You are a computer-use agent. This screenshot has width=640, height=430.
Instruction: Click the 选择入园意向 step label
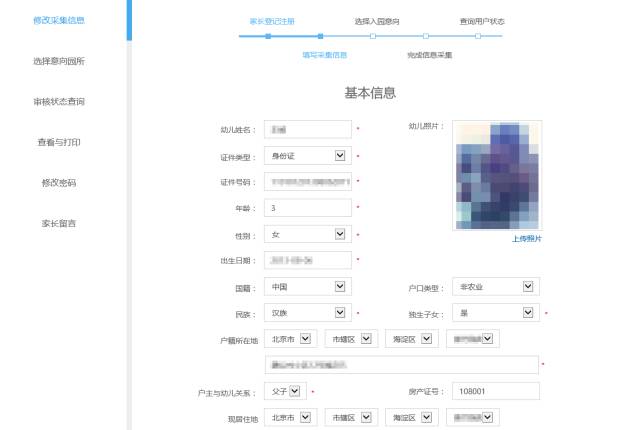point(377,21)
